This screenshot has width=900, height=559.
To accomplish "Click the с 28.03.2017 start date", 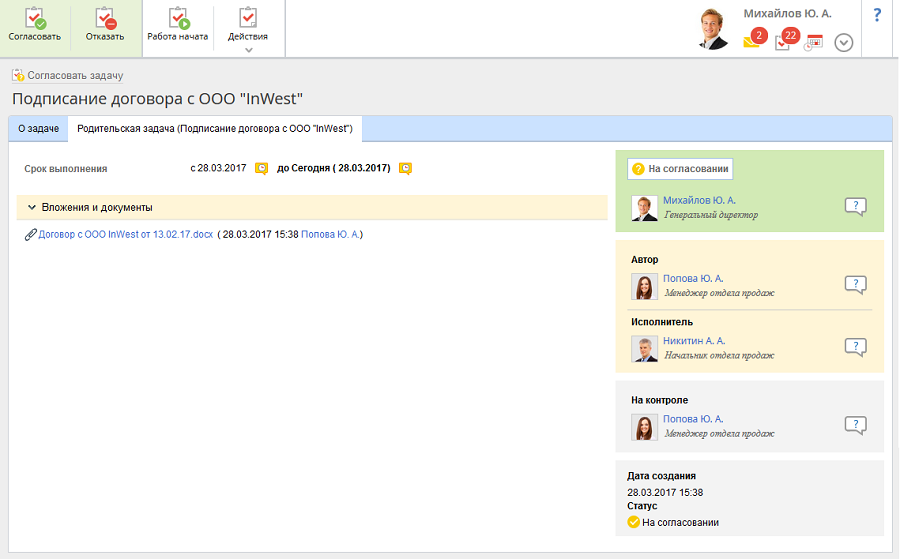I will pyautogui.click(x=218, y=168).
